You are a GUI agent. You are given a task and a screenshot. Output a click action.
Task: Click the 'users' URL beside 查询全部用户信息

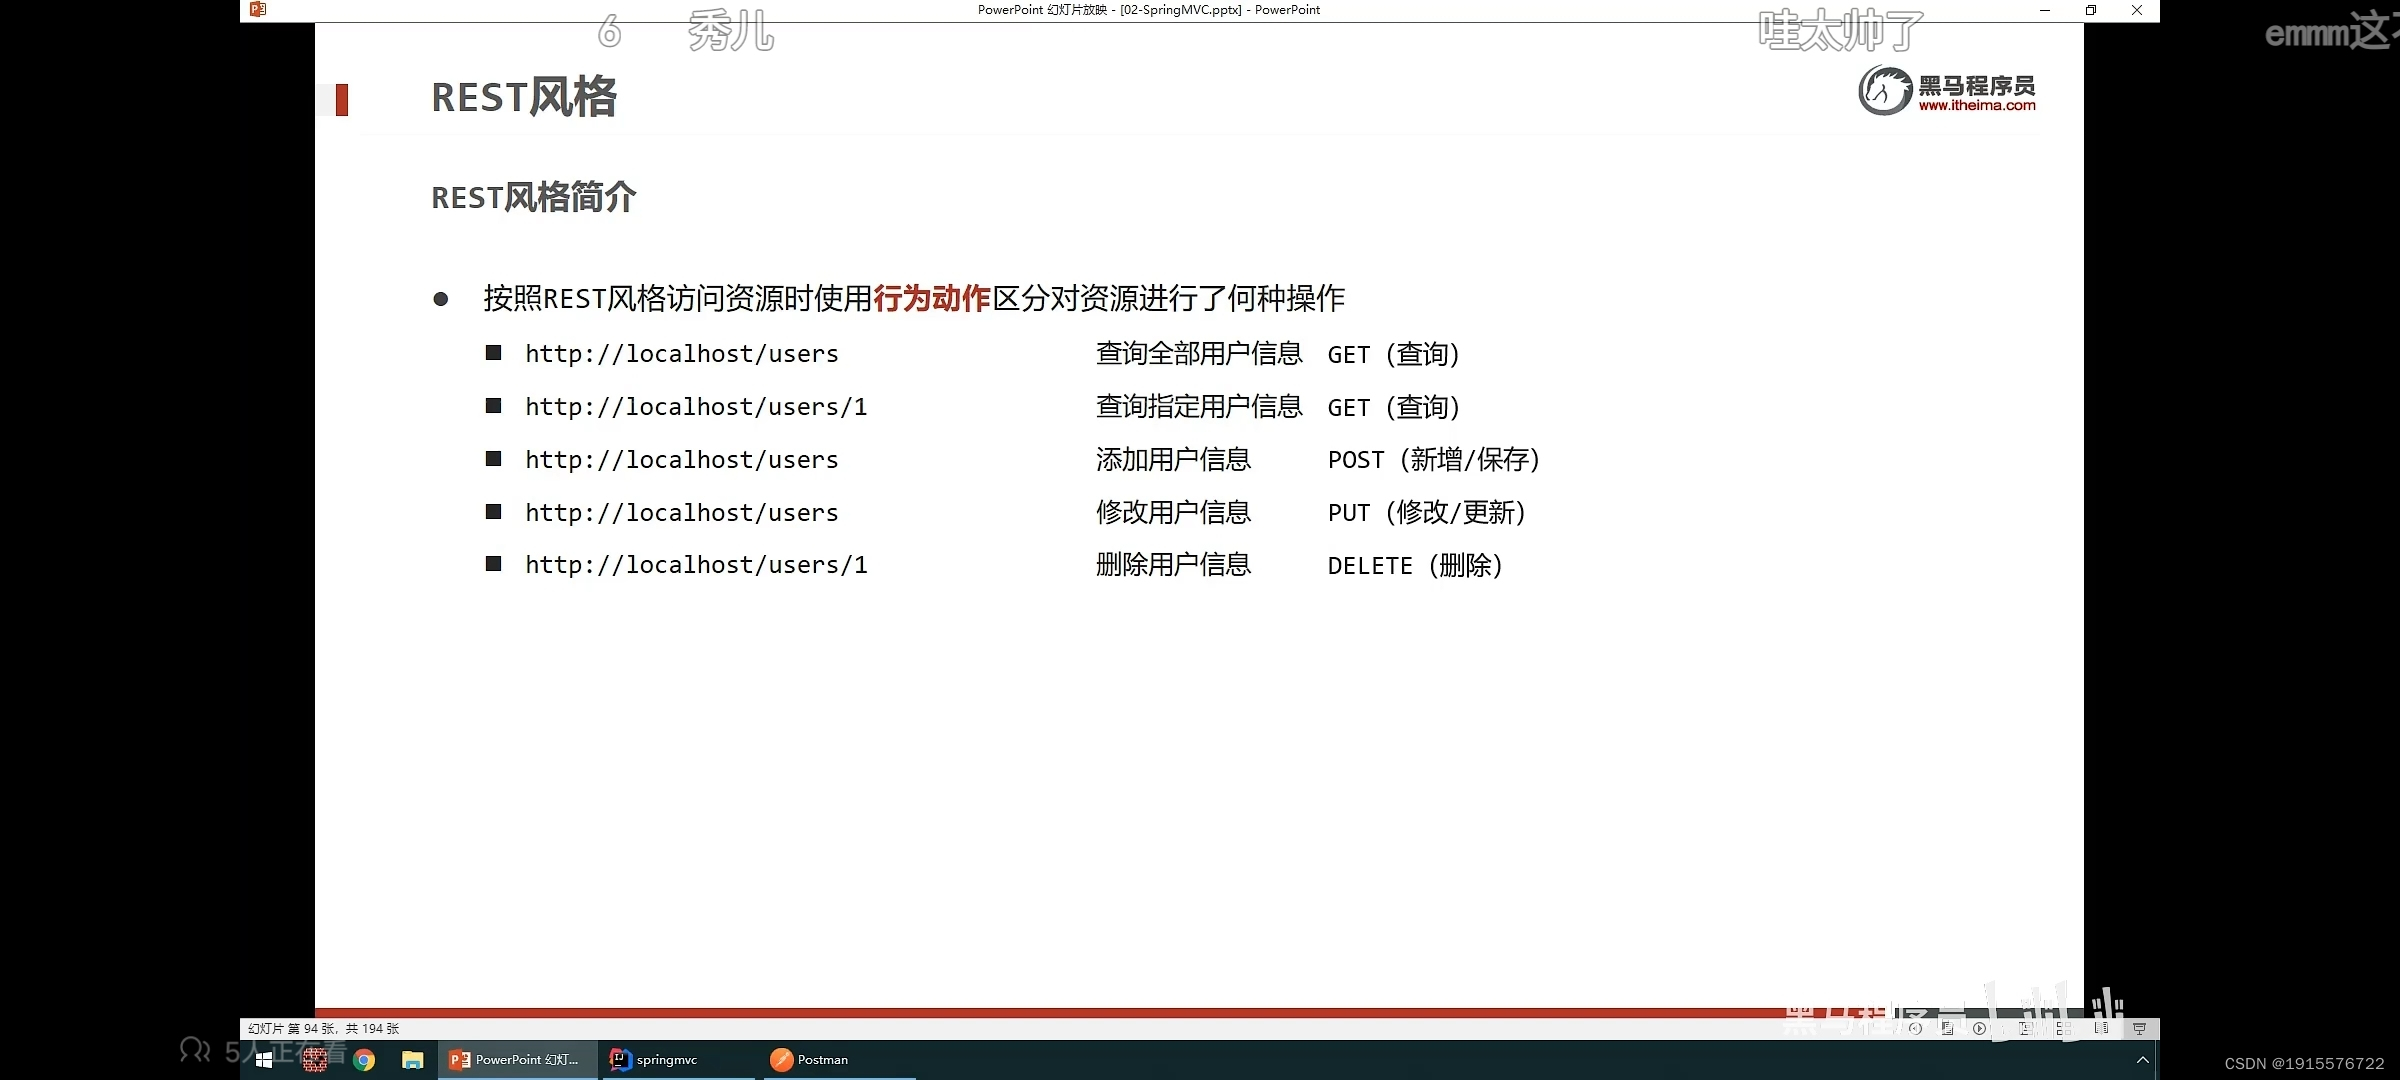[682, 354]
